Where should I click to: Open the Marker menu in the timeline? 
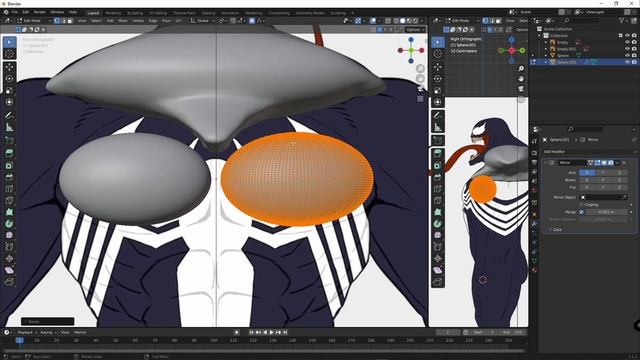80,332
